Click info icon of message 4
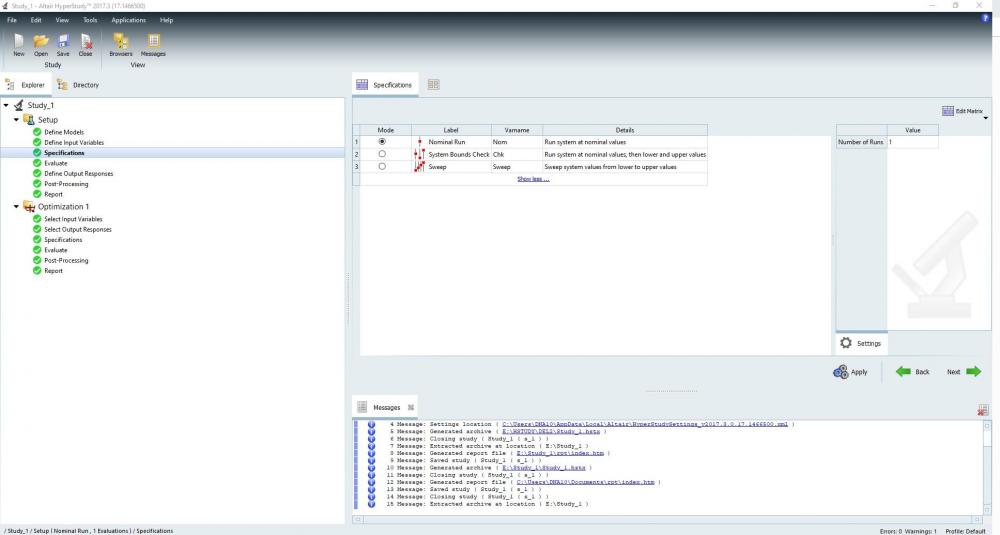The height and width of the screenshot is (535, 1000). point(371,424)
